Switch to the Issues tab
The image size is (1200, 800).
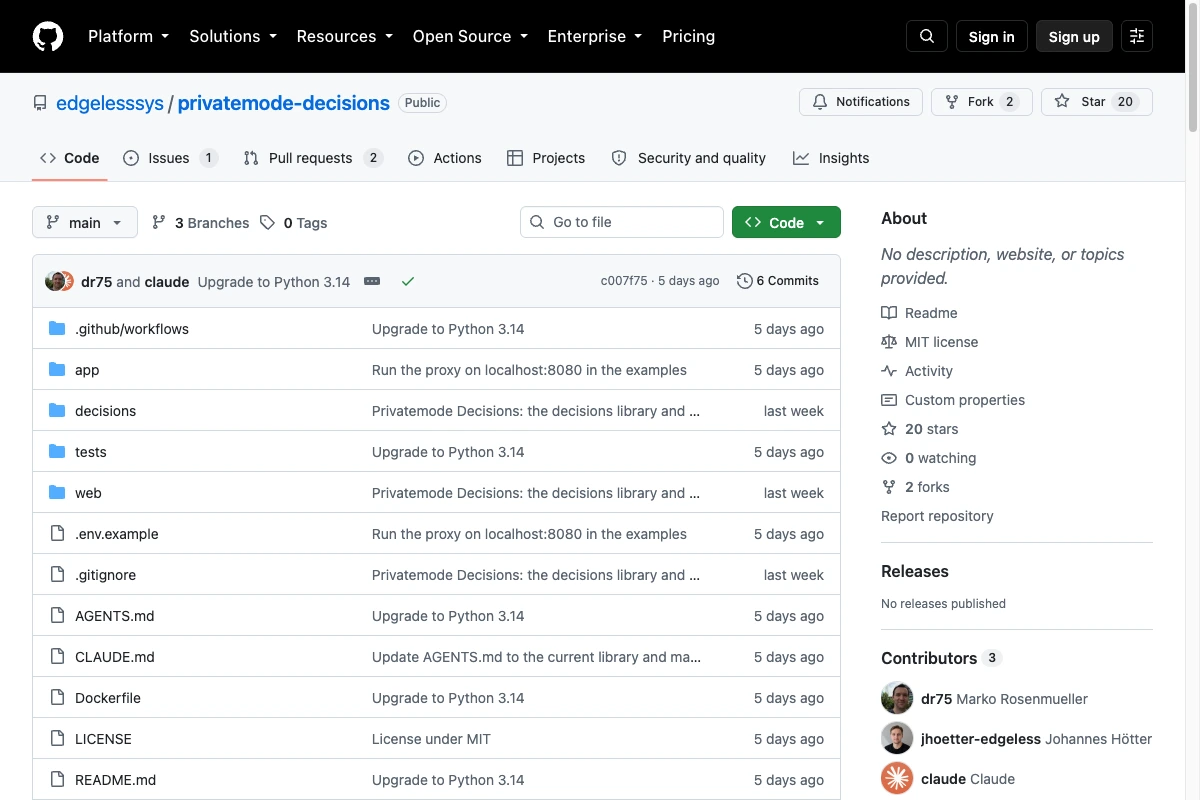point(171,158)
